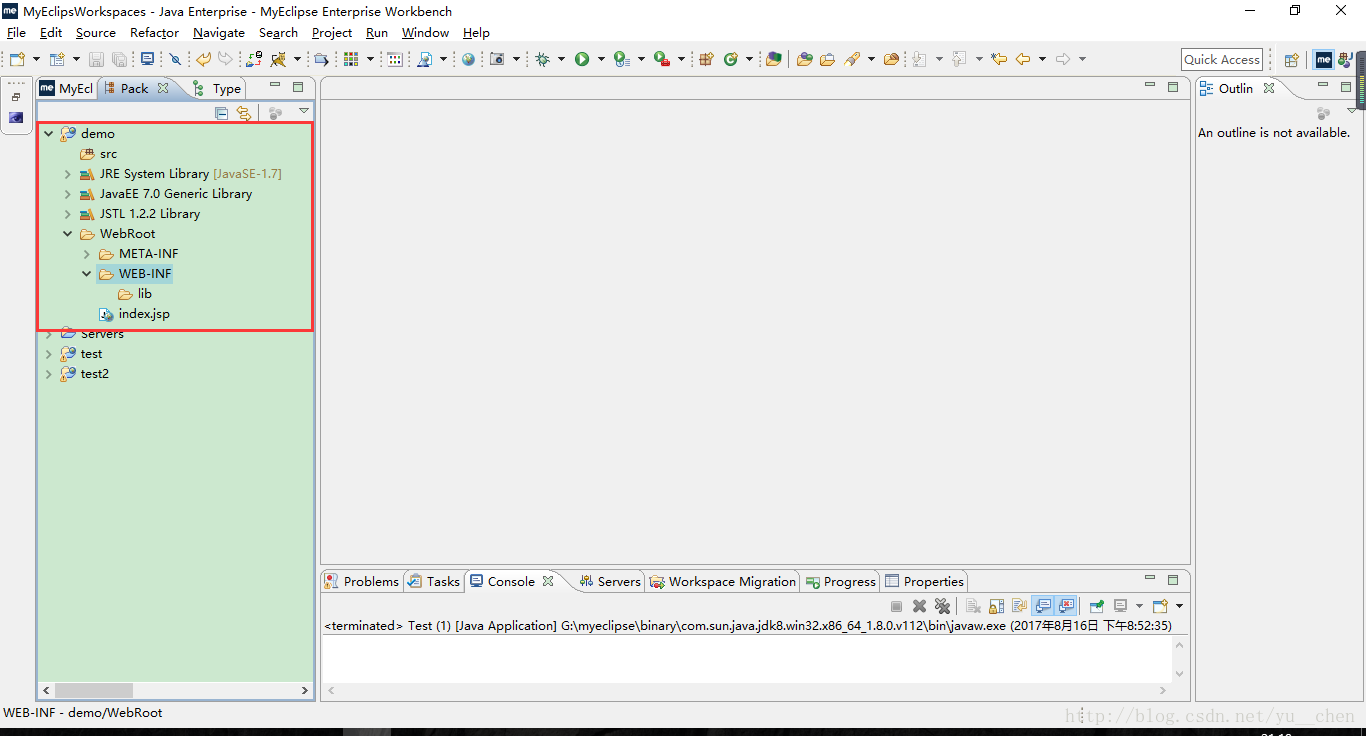Click Package Explorer horizontal scrollbar thumb
1366x736 pixels.
(94, 690)
